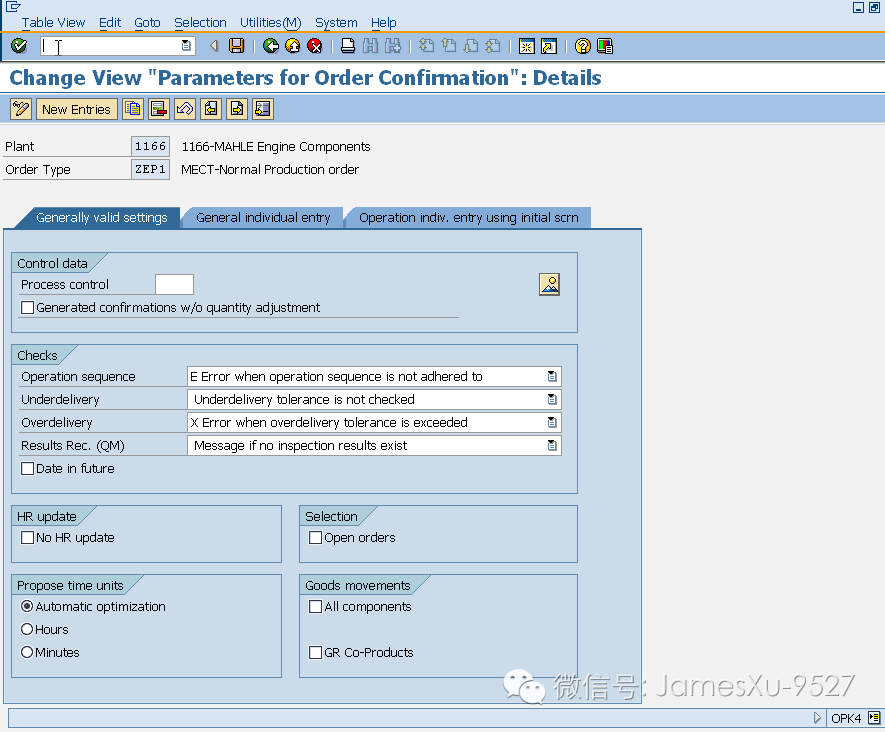Image resolution: width=885 pixels, height=732 pixels.
Task: Click the green Enter checkmark icon
Action: point(19,46)
